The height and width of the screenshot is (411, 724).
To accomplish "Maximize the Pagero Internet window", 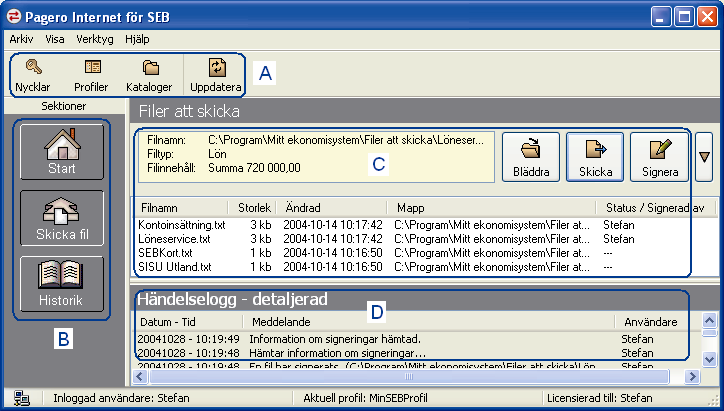I will click(684, 17).
